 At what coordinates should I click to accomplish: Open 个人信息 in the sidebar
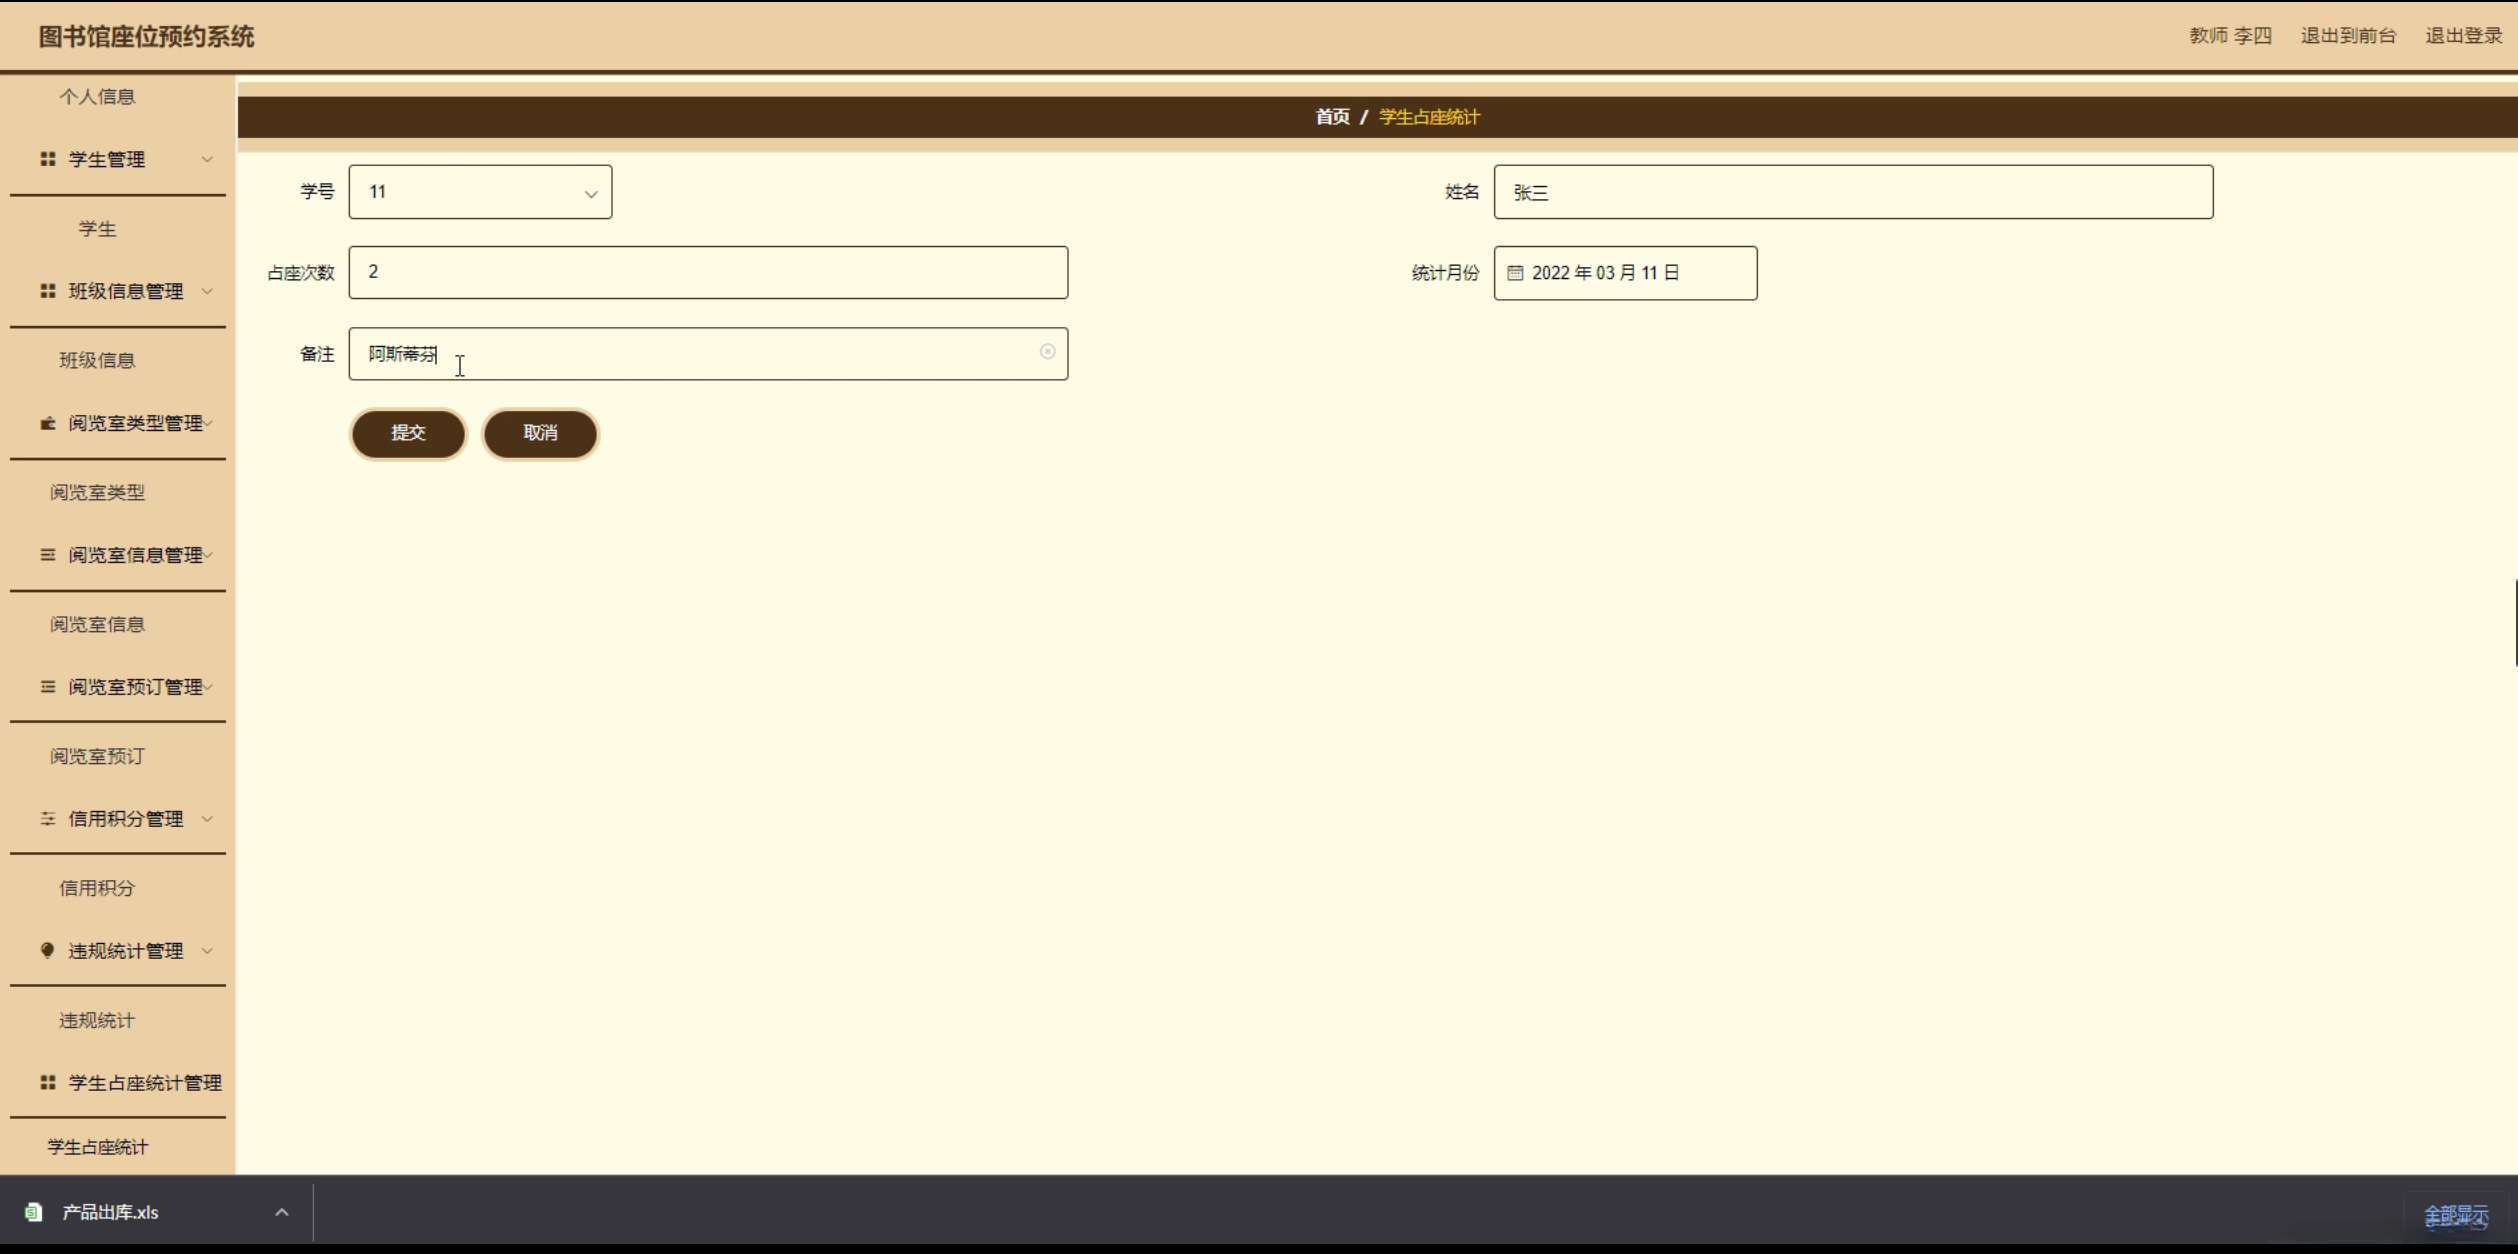tap(97, 97)
